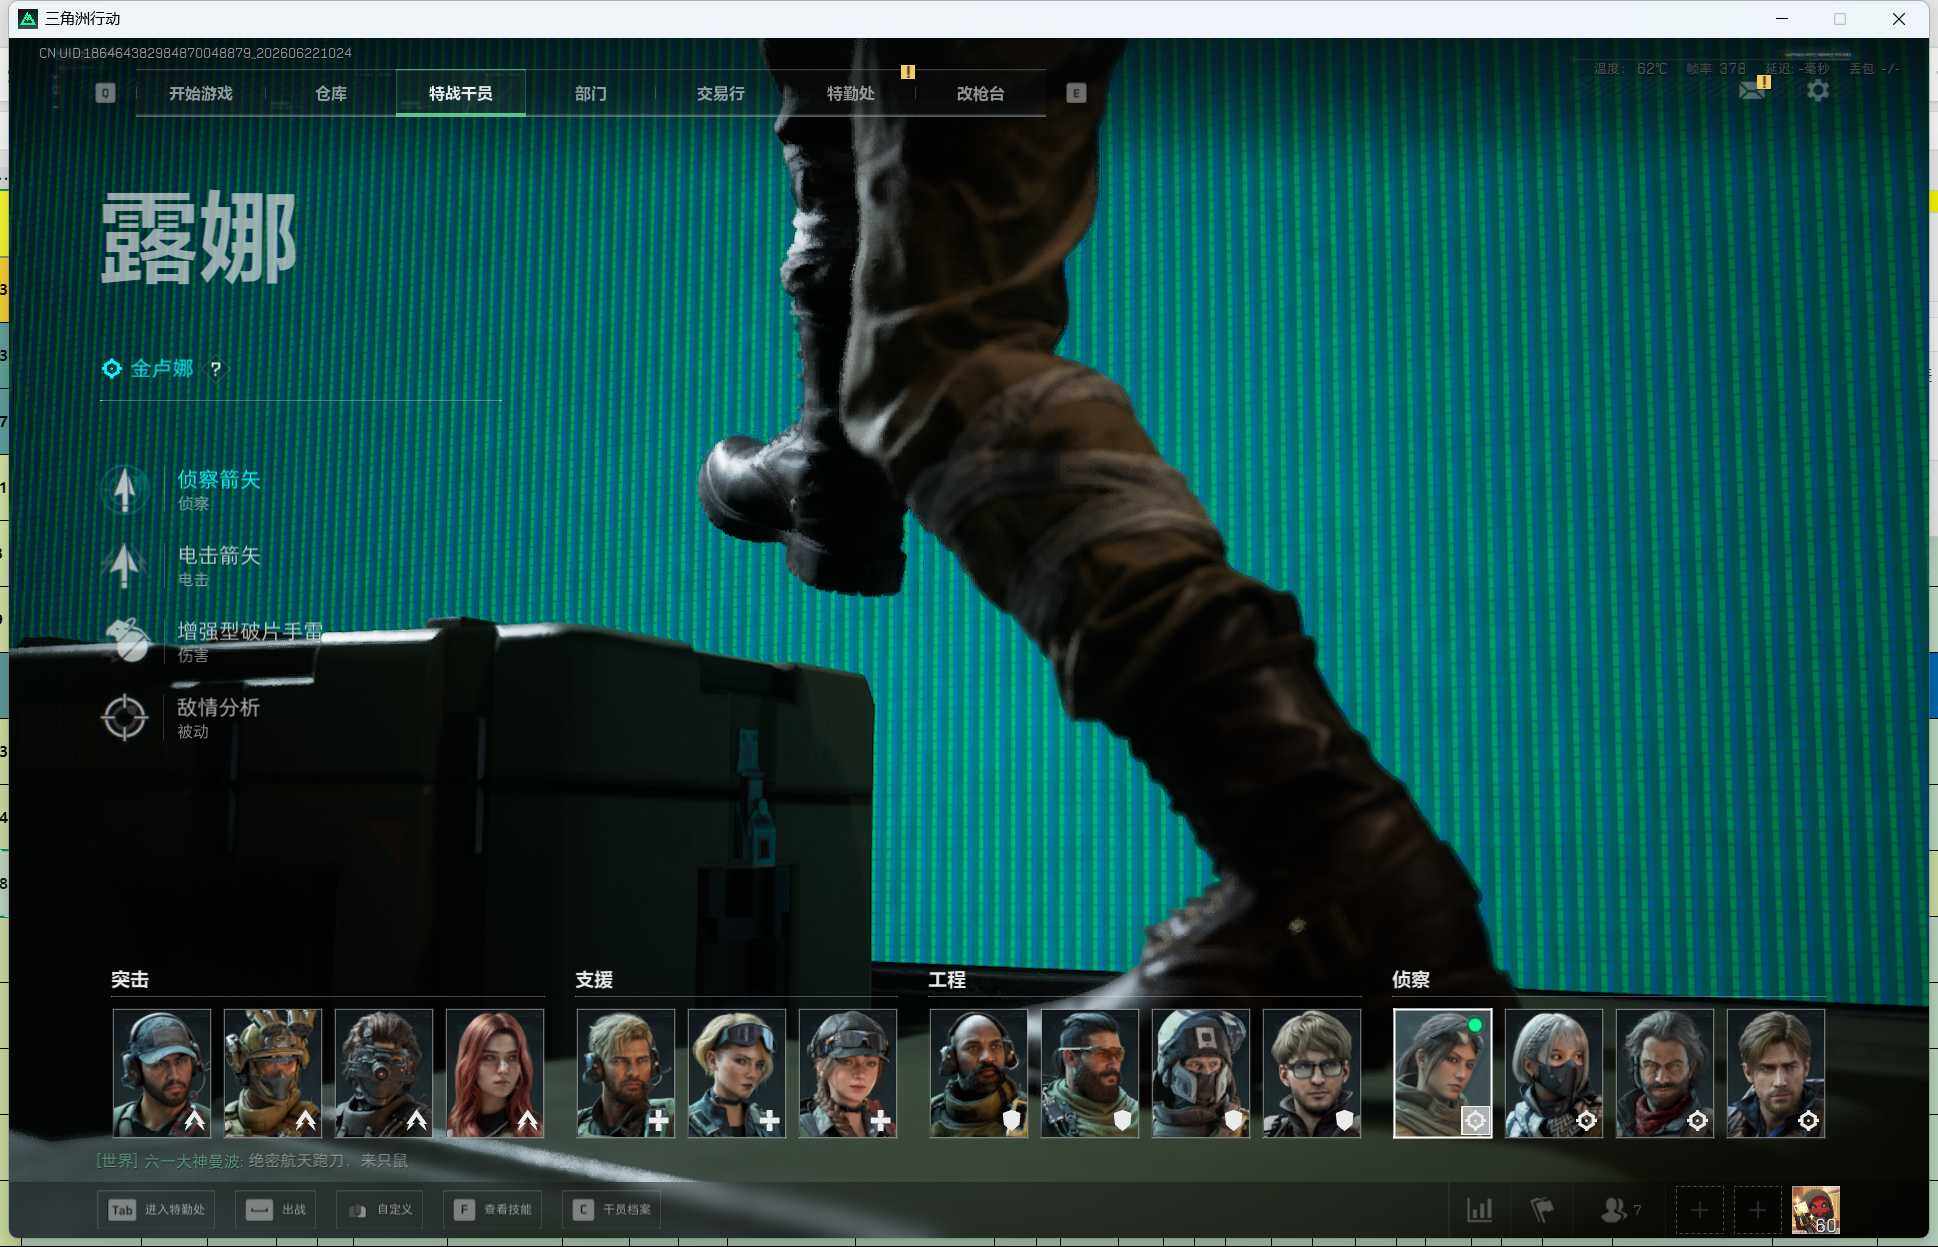Choose the engineer operator with orange glasses

pos(1090,1073)
